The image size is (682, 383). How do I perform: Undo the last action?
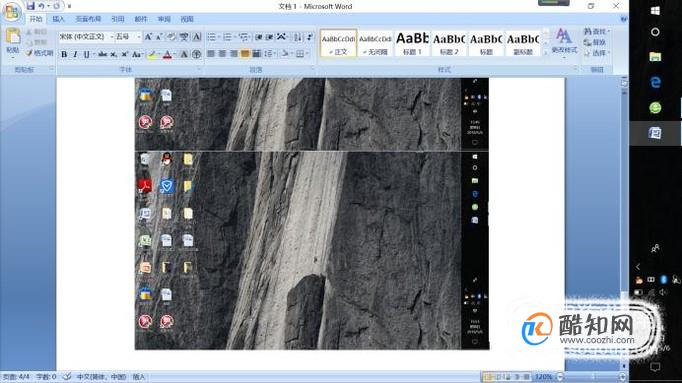point(41,6)
